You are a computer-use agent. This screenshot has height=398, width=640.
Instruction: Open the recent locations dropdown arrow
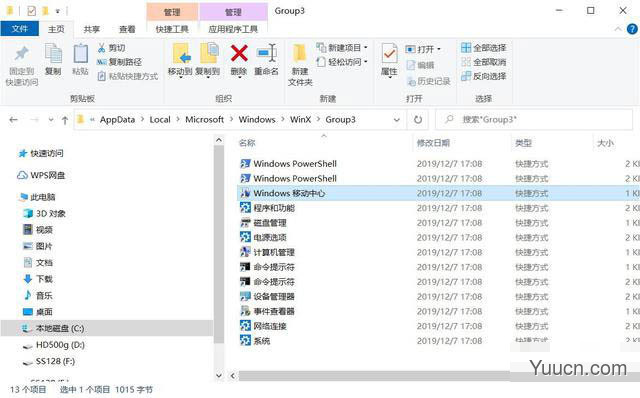[x=51, y=120]
